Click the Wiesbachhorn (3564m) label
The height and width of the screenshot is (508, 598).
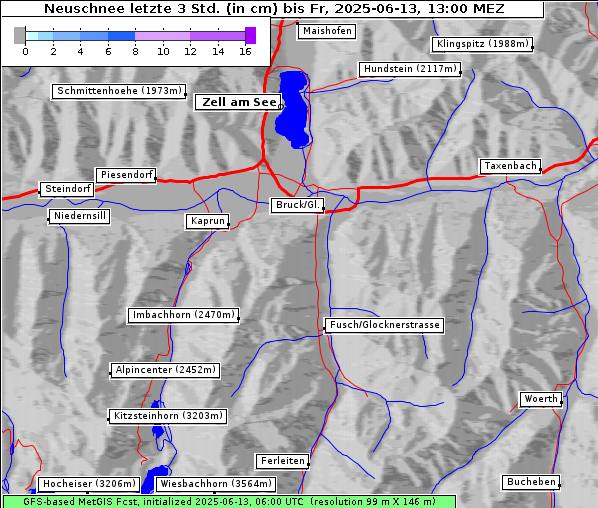(215, 484)
